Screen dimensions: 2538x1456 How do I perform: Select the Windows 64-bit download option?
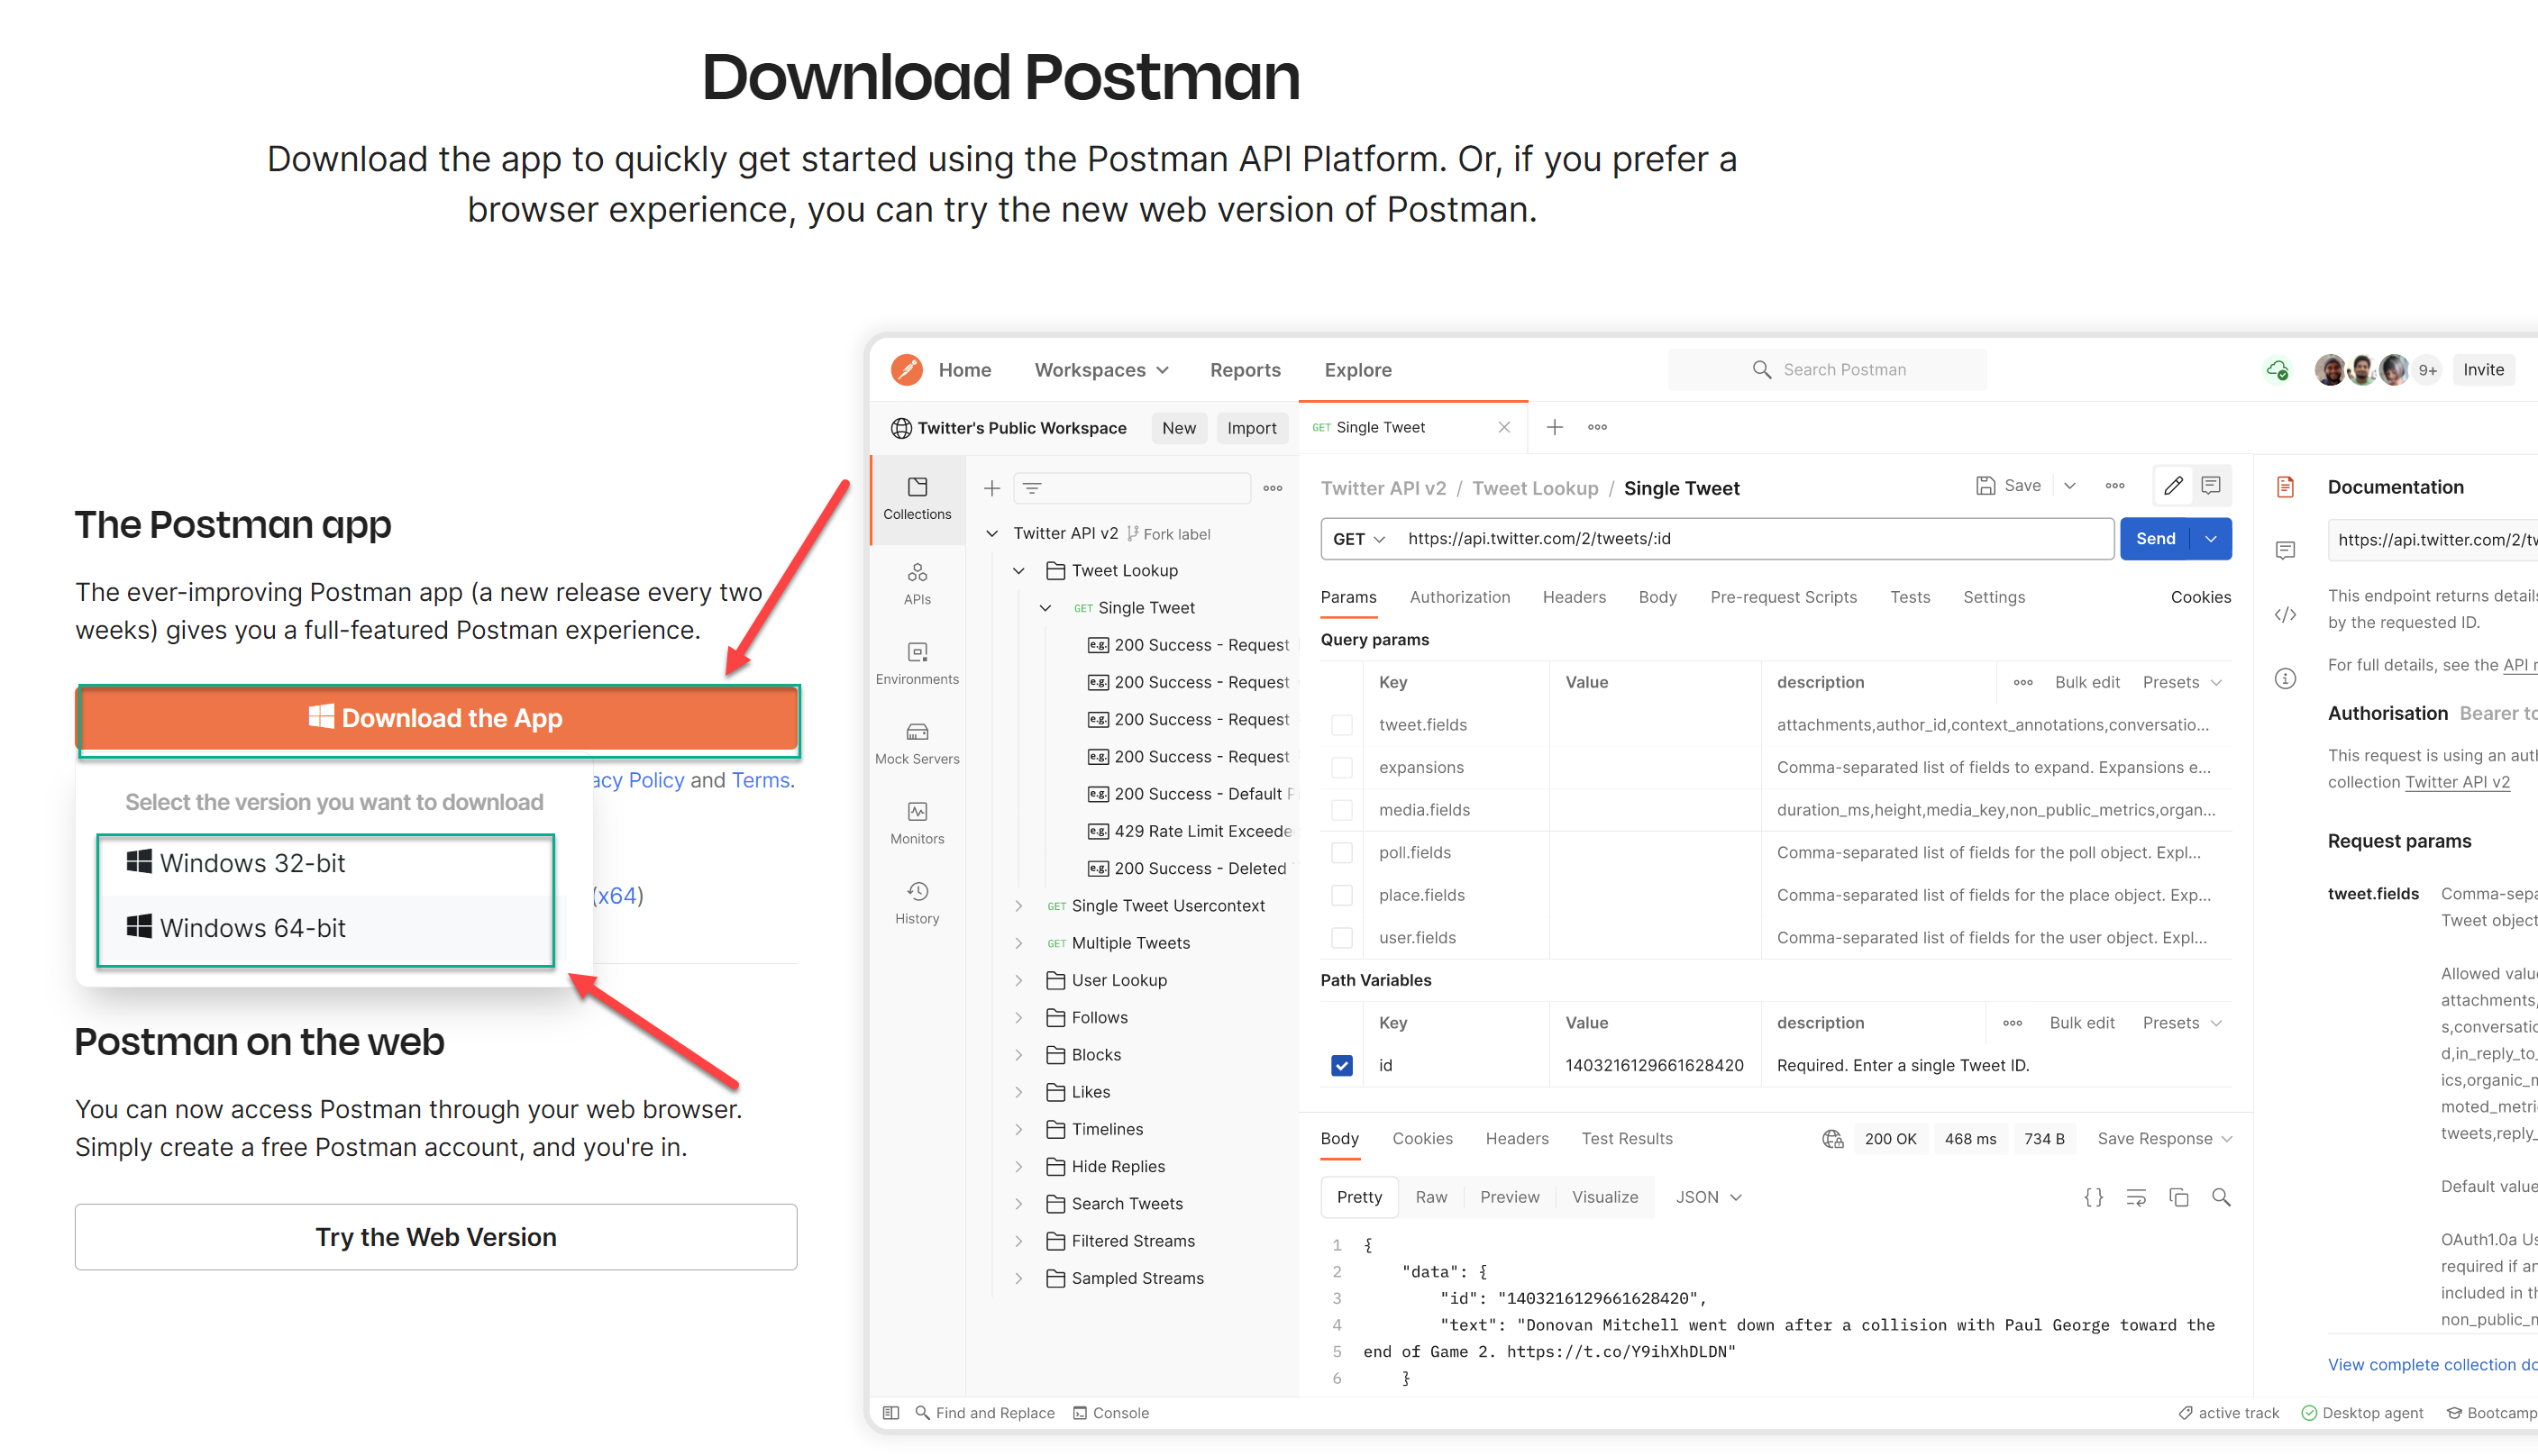point(251,927)
